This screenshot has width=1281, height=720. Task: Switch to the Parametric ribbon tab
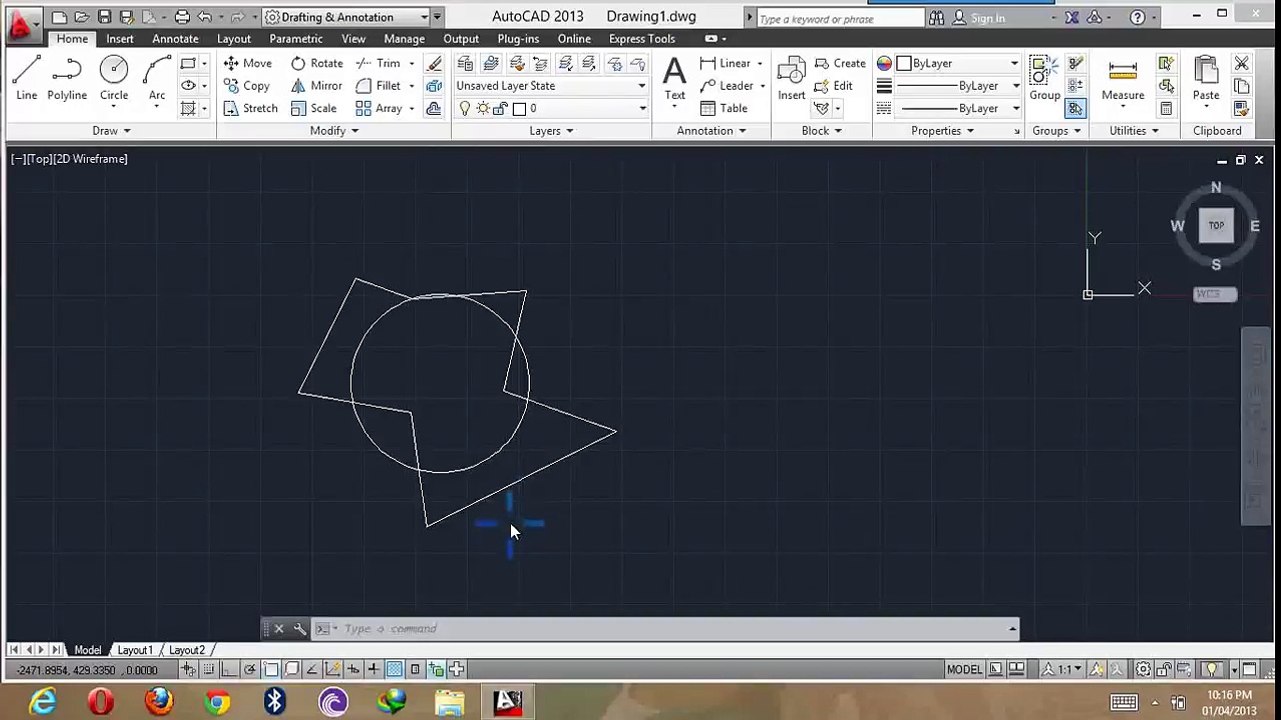click(296, 39)
